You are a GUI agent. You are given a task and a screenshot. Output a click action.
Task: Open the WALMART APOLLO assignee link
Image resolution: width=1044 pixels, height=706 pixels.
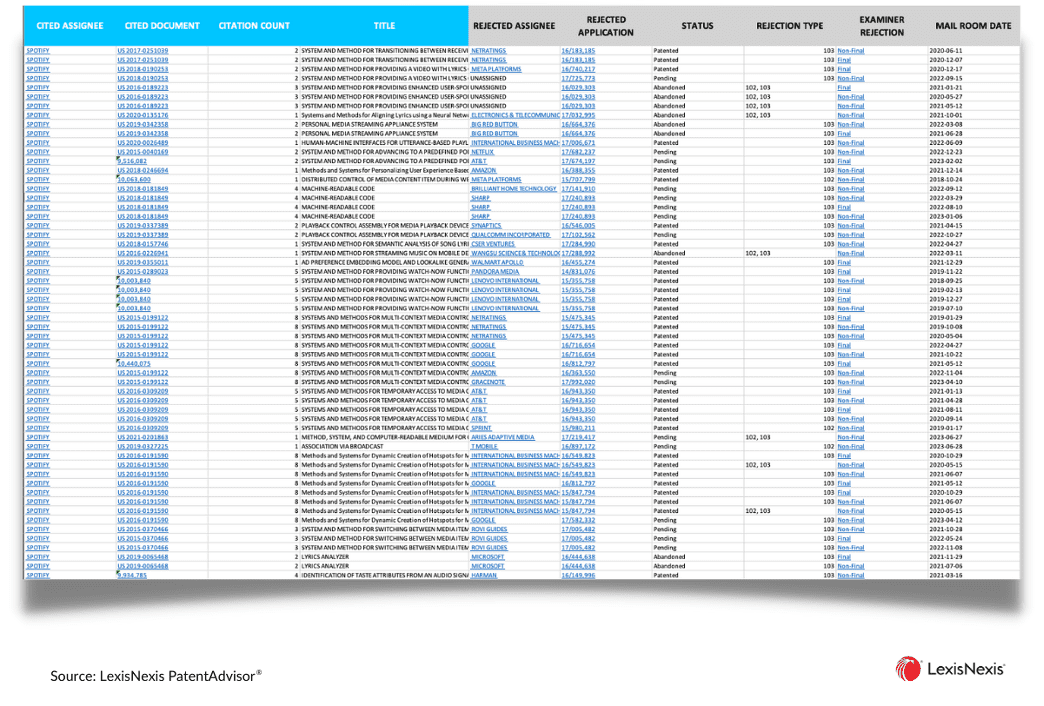[x=497, y=262]
